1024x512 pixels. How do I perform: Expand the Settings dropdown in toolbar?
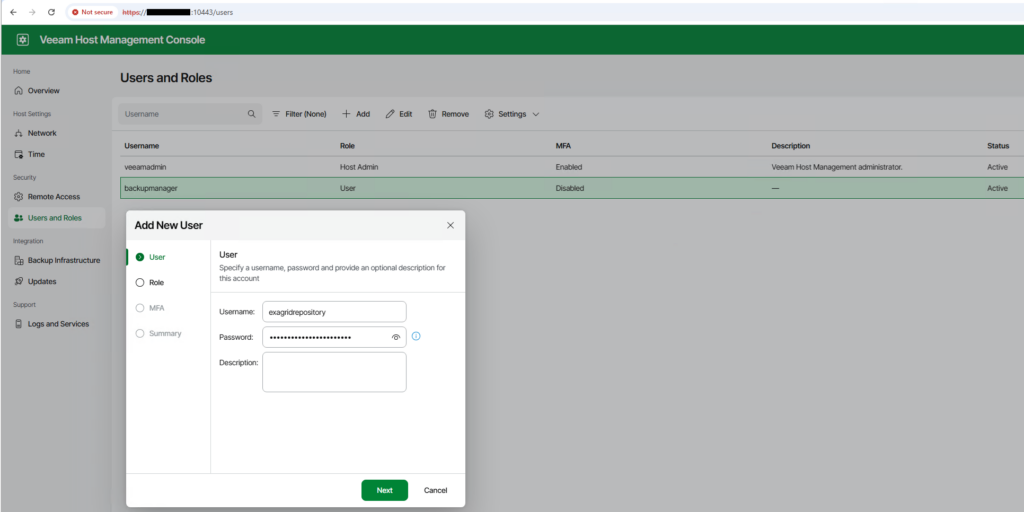(512, 114)
